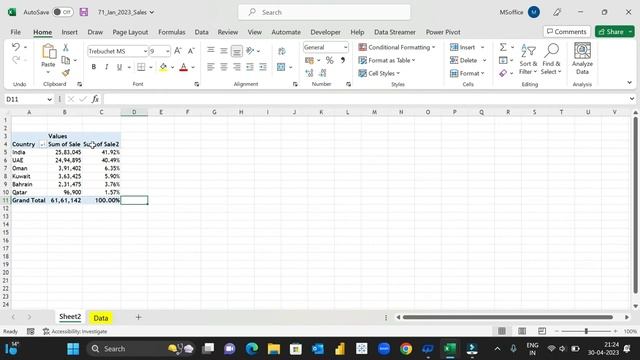Open Find & Select menu
640x360 pixels.
[x=551, y=60]
